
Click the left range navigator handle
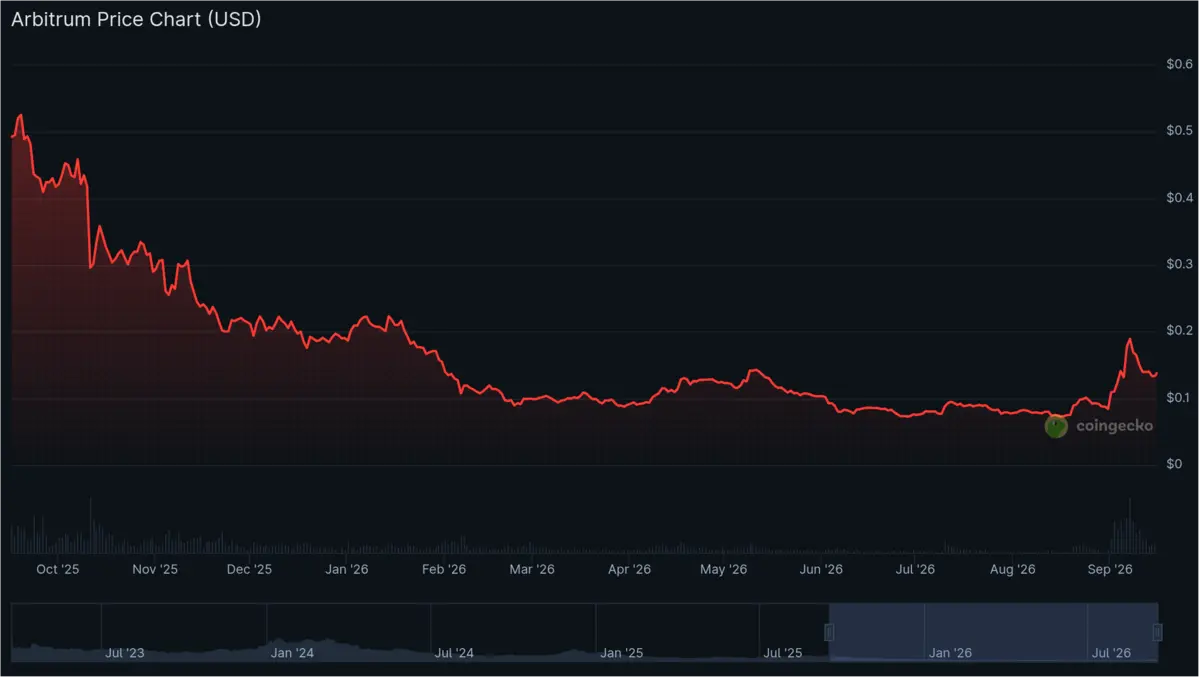coord(828,632)
